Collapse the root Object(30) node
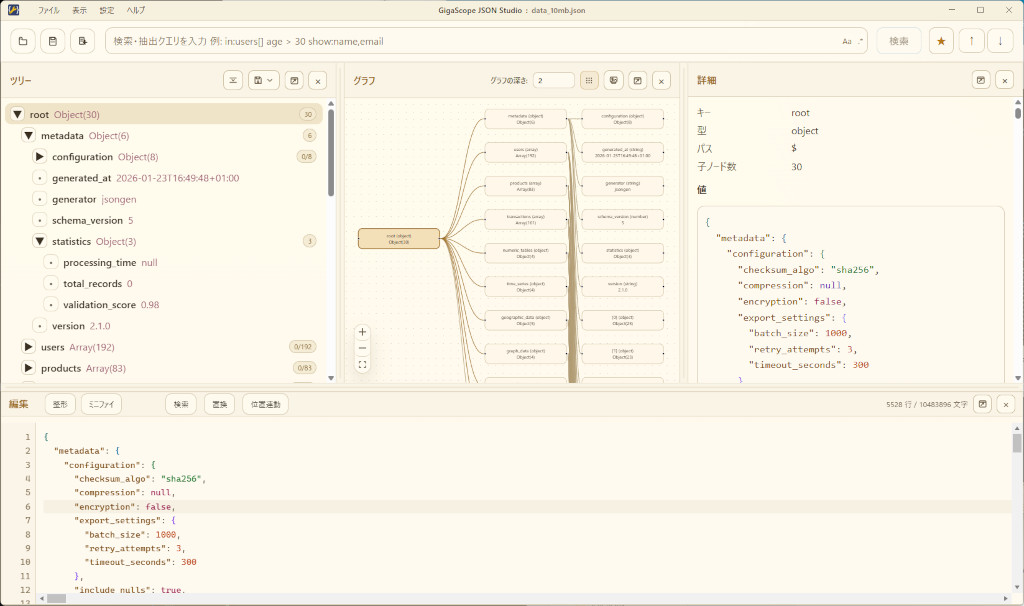 [18, 114]
